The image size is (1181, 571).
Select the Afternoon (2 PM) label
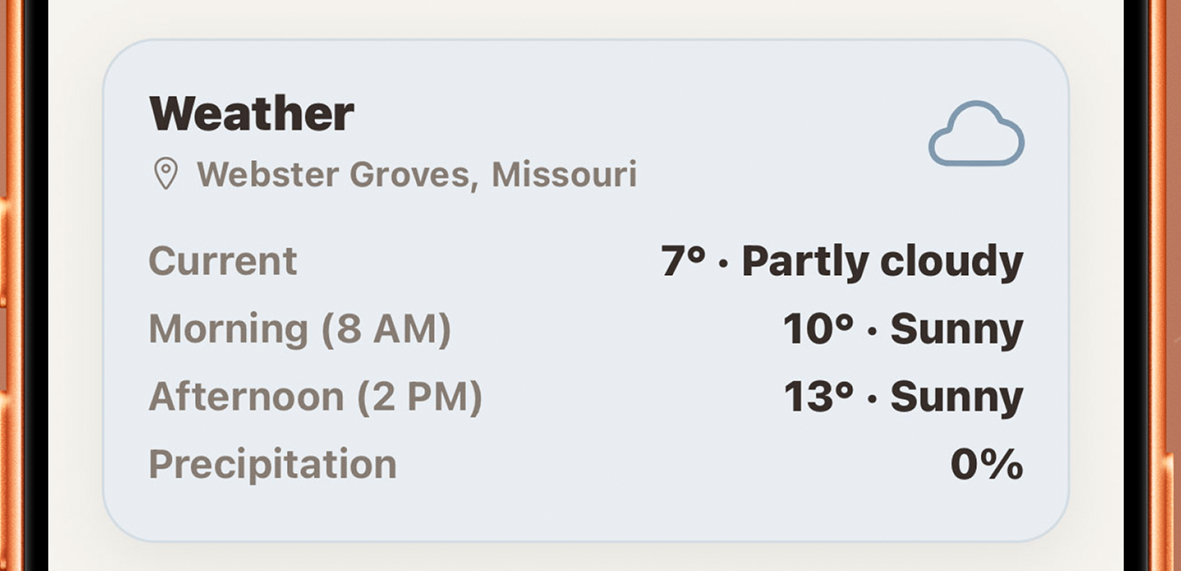click(x=315, y=397)
